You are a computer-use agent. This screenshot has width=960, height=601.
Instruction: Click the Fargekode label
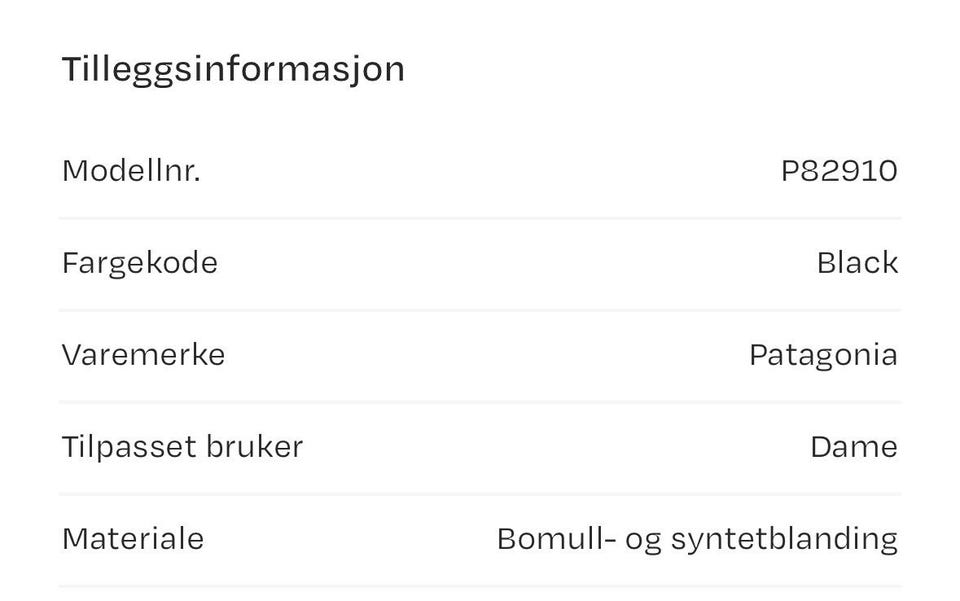pyautogui.click(x=140, y=264)
